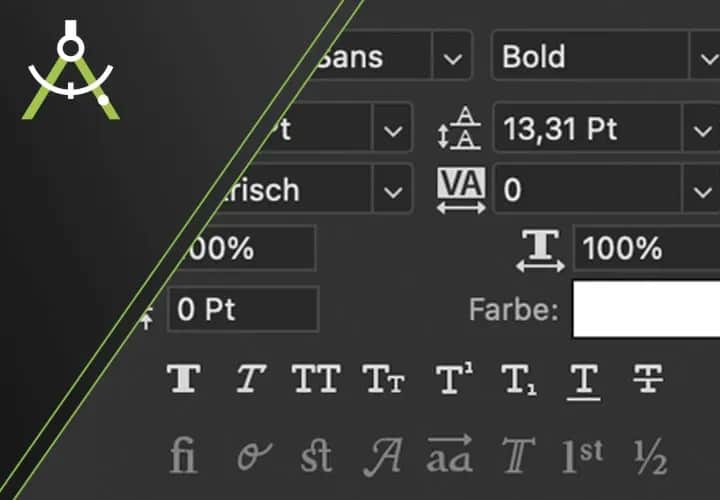Screen dimensions: 720x500
Task: Open the font family dropdown
Action: pyautogui.click(x=453, y=57)
